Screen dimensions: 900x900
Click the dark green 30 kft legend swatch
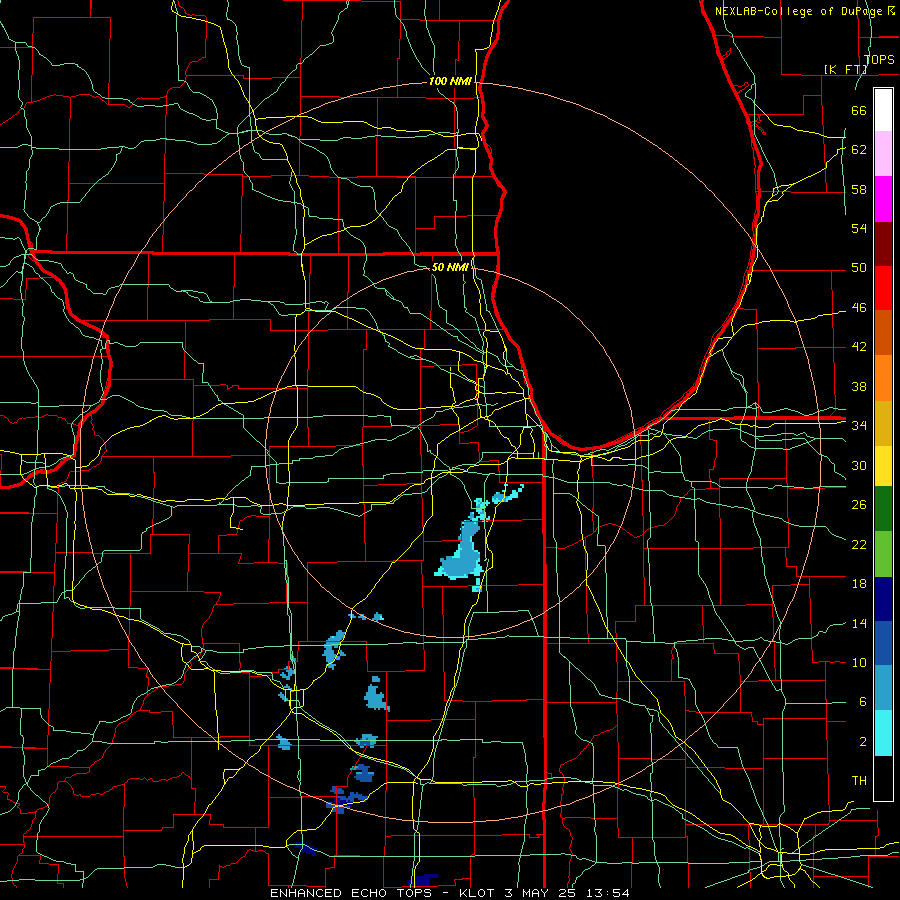pos(883,508)
